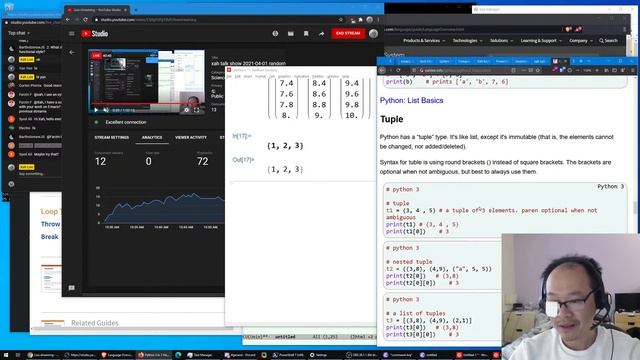
Task: Switch to the STREAM SETTINGS tab
Action: [112, 138]
